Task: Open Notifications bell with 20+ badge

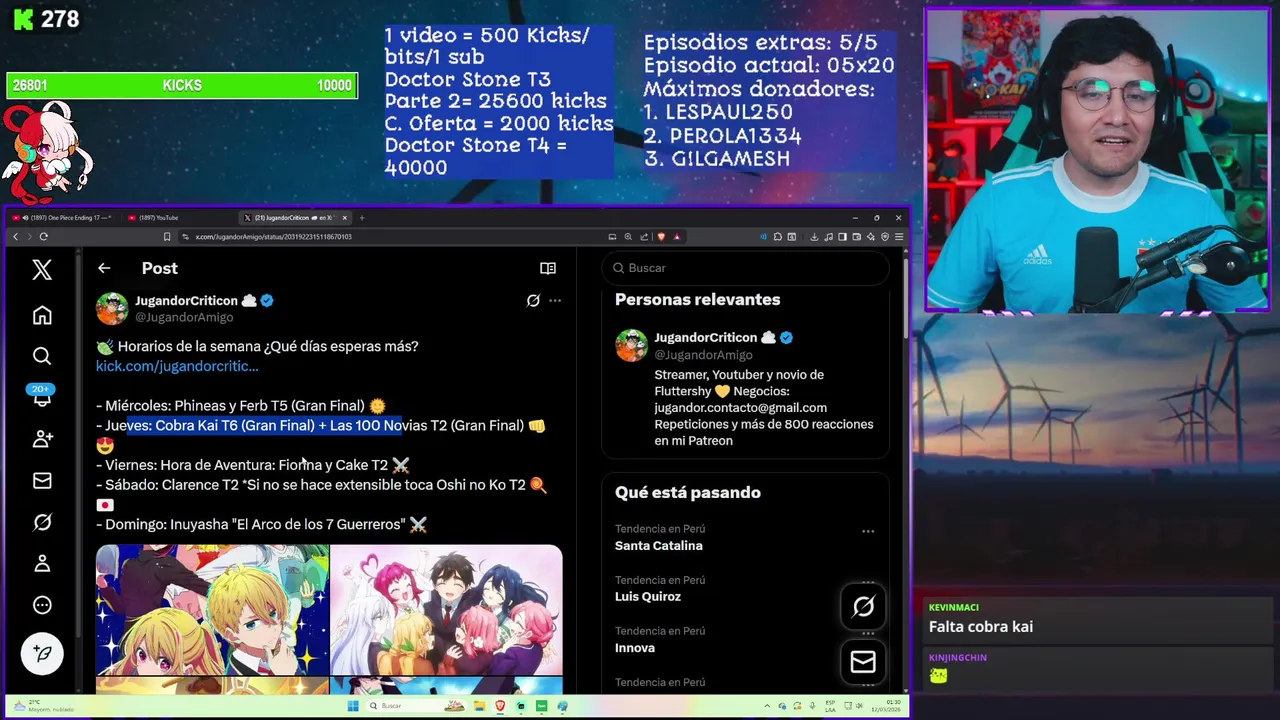Action: click(x=42, y=397)
